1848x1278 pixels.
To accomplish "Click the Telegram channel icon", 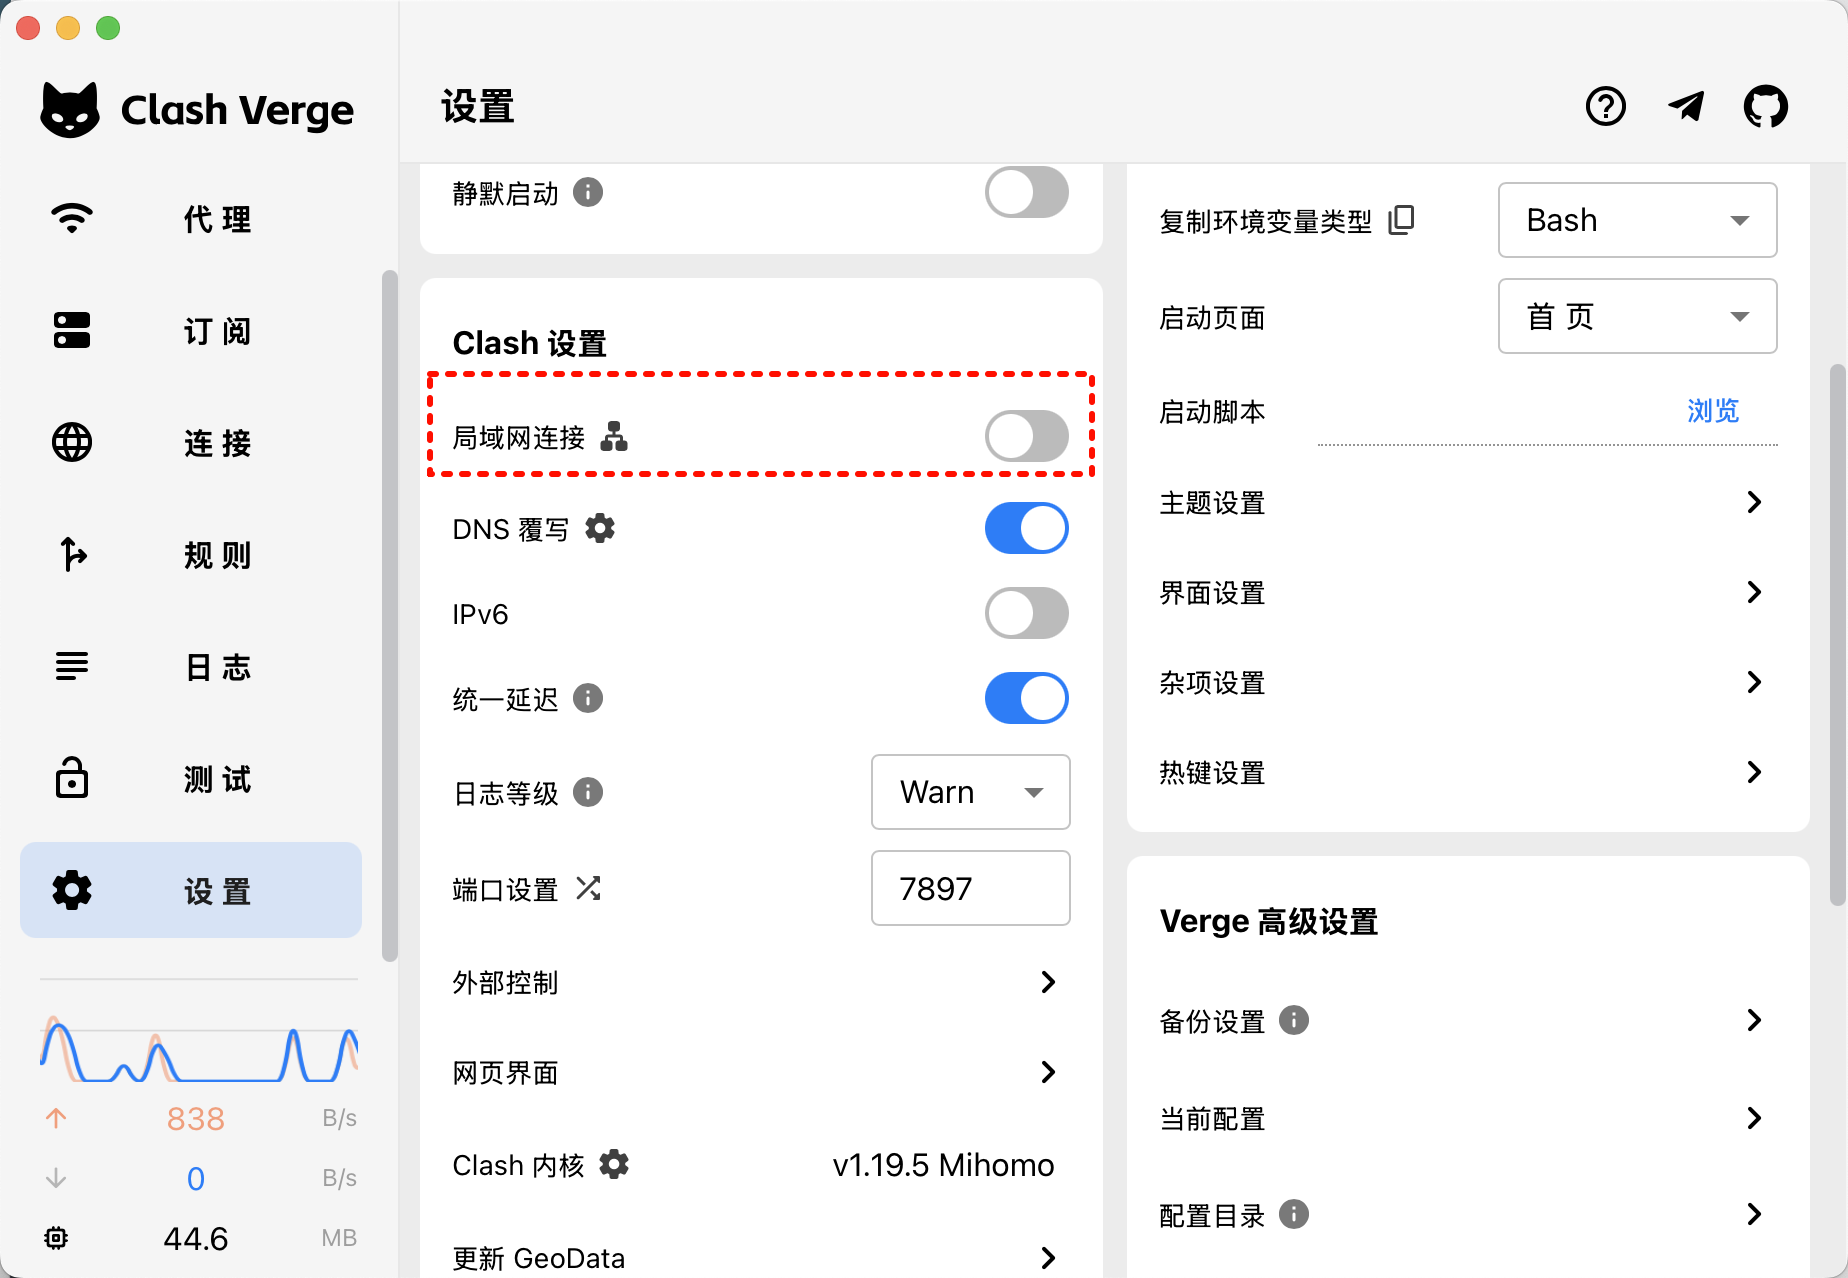I will pyautogui.click(x=1686, y=106).
